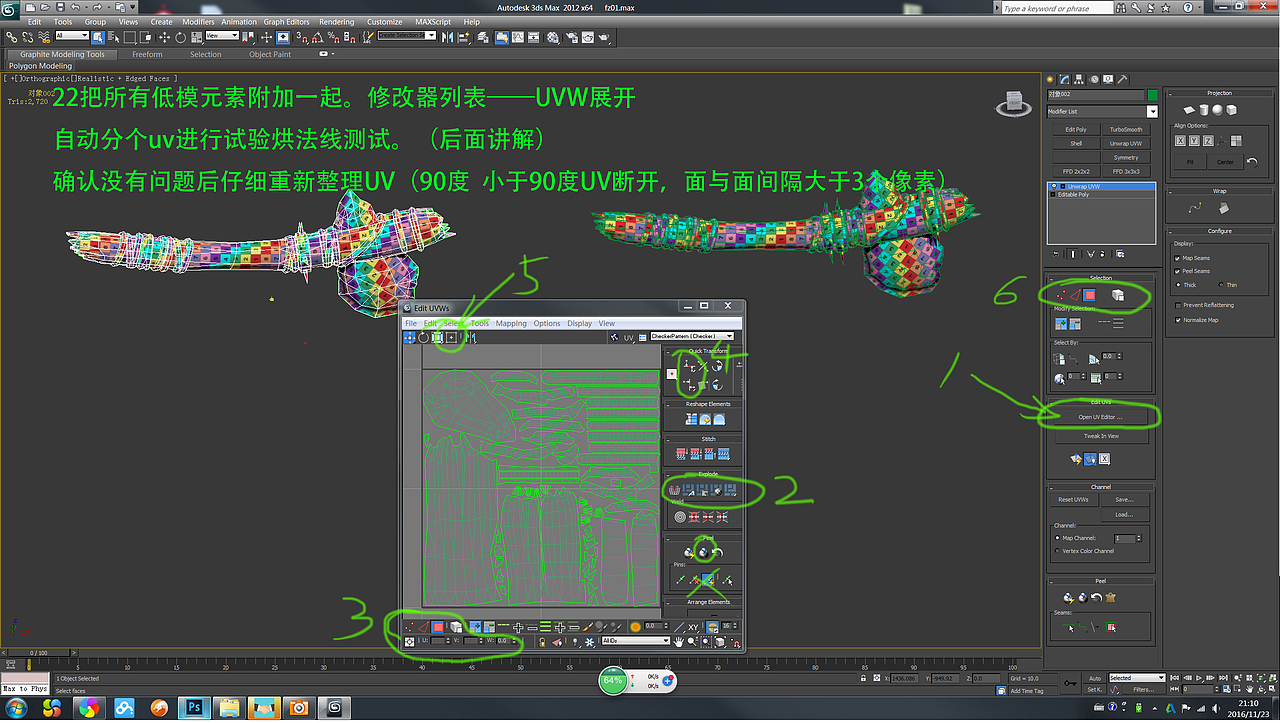Select Move tool in Edit UVWs toolbar

[410, 338]
